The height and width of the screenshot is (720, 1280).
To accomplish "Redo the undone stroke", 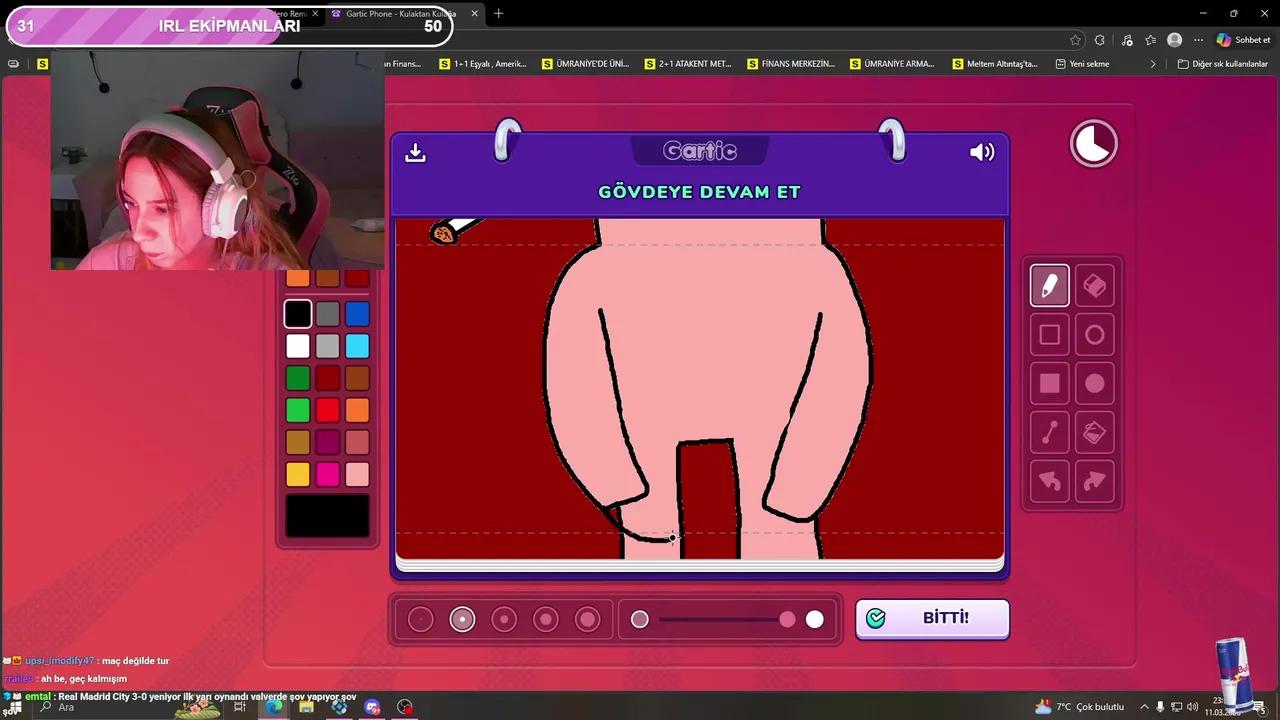I will [1094, 481].
